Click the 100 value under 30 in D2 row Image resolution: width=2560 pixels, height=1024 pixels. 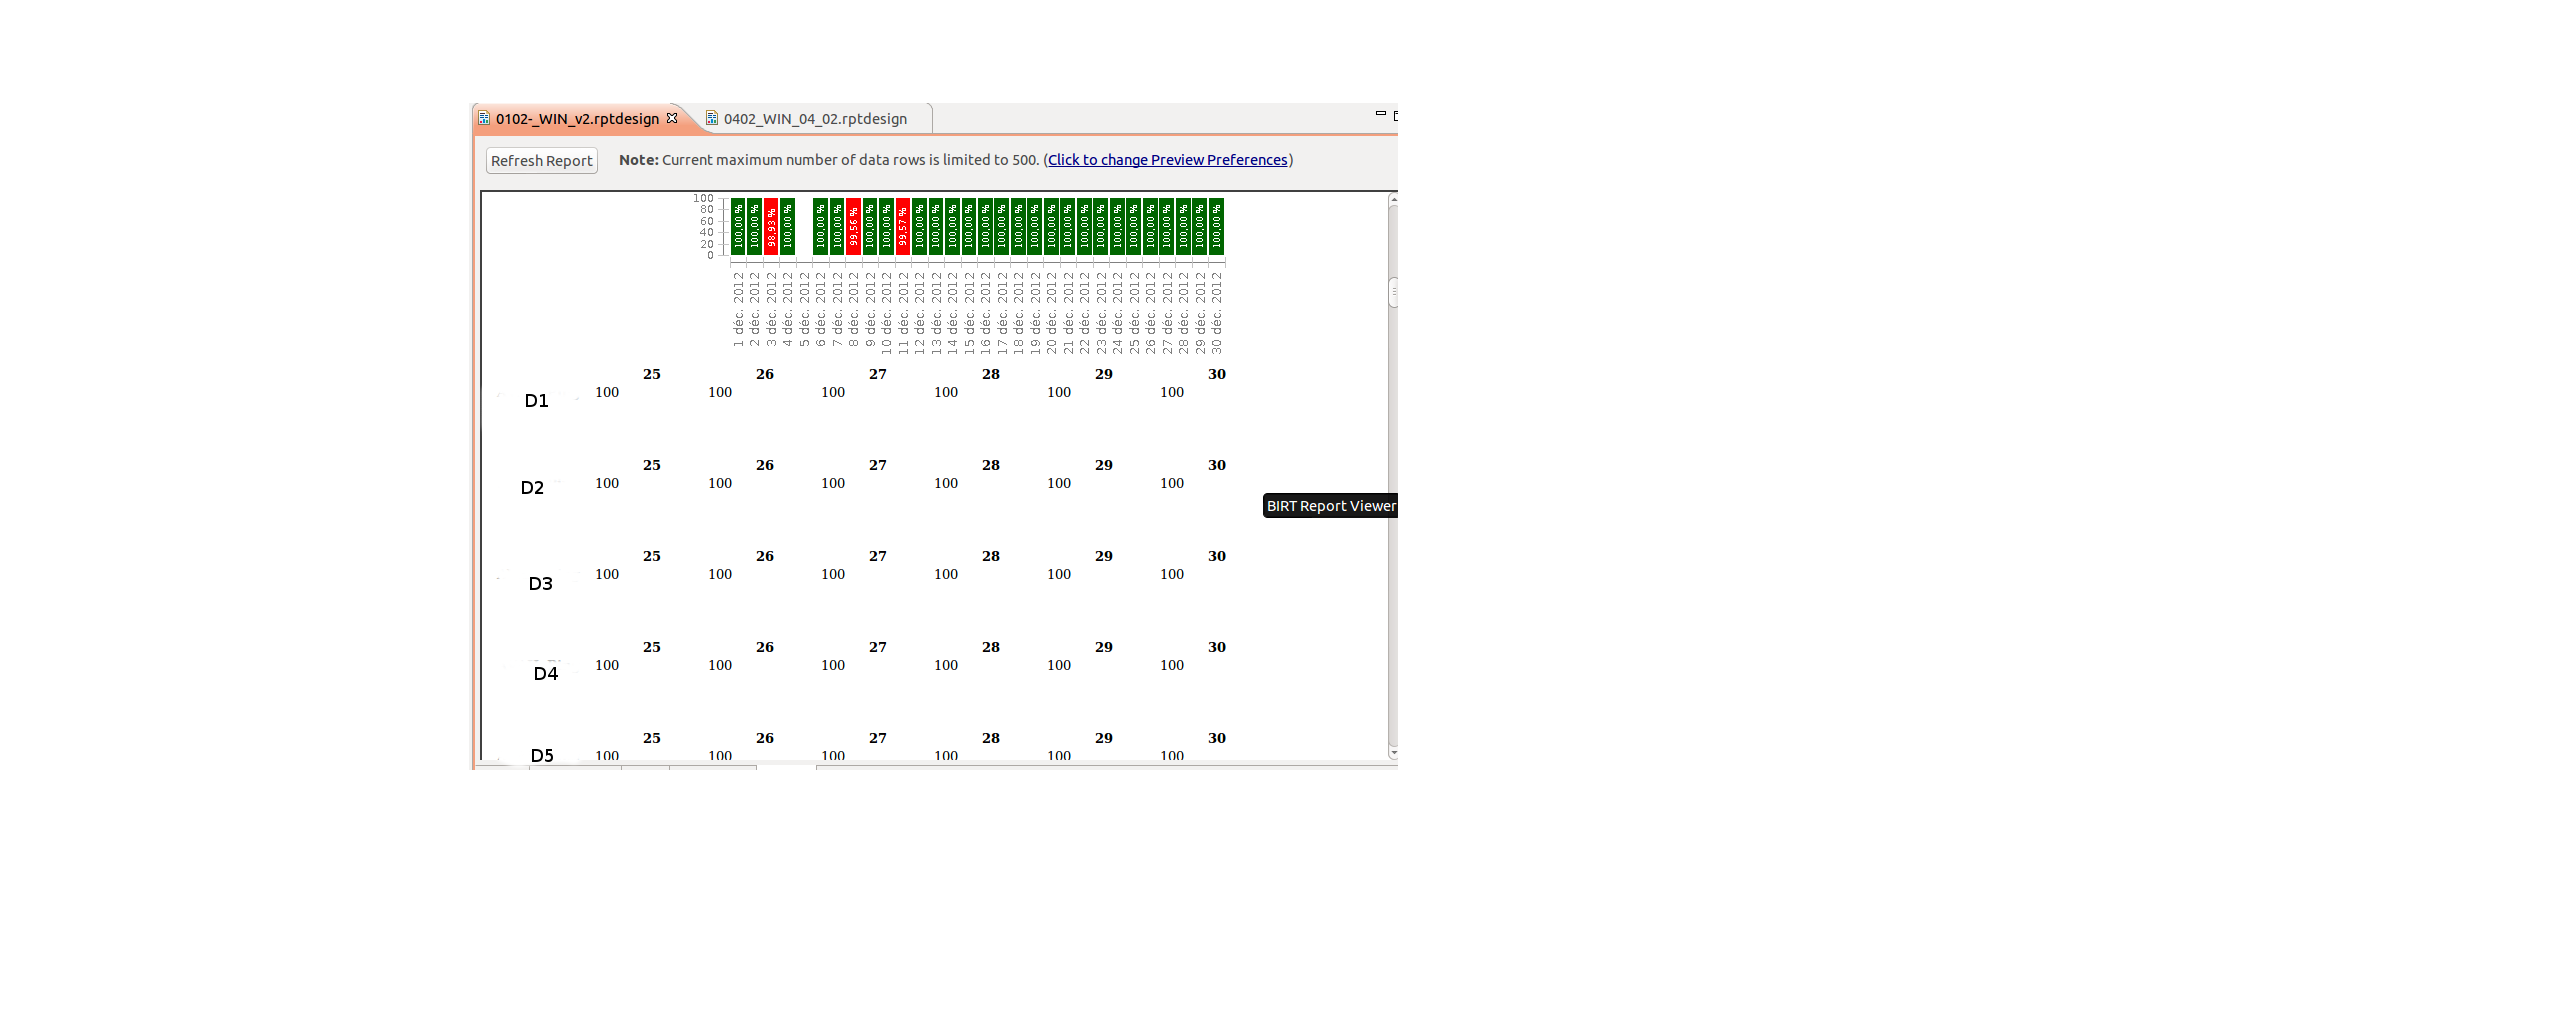click(1172, 483)
